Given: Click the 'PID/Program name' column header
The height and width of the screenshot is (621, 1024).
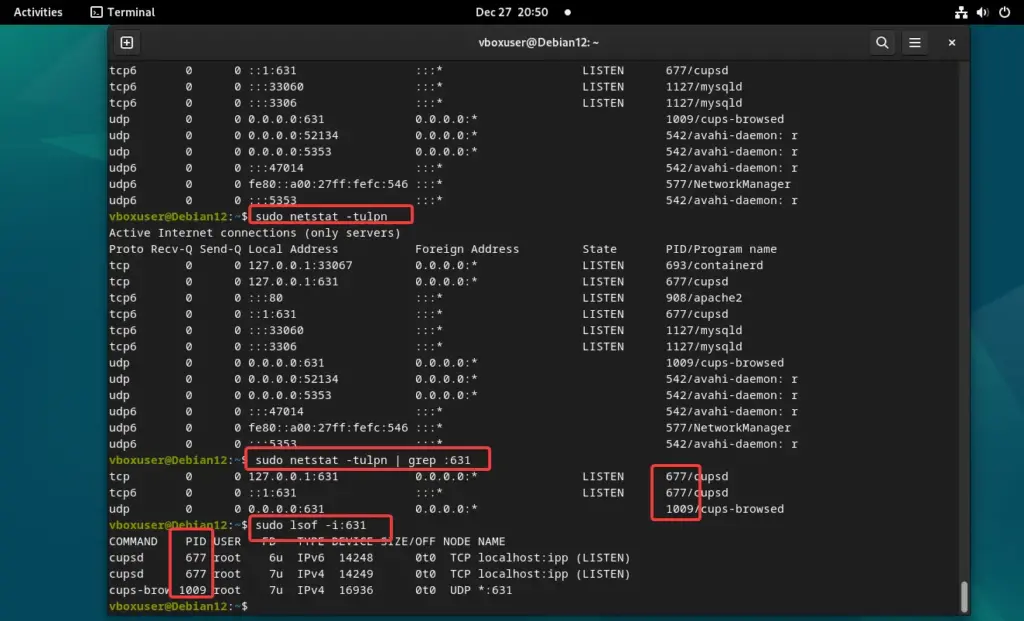Looking at the screenshot, I should (x=721, y=249).
